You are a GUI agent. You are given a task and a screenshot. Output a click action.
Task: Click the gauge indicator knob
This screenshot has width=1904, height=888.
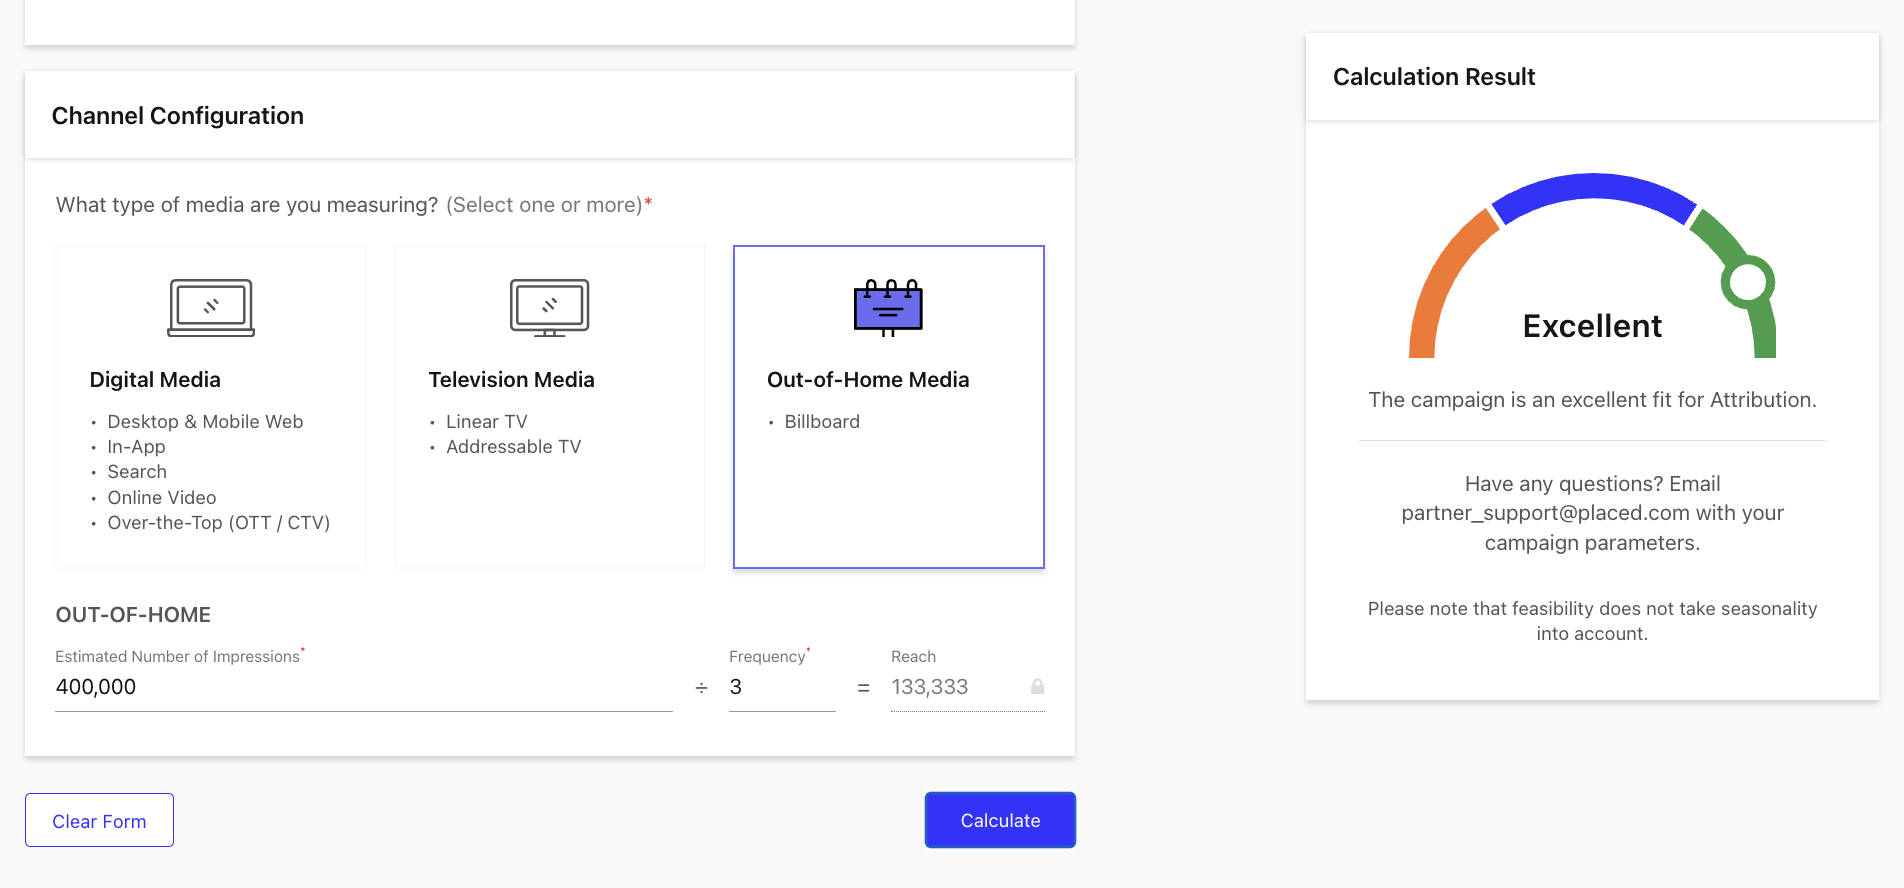tap(1747, 282)
